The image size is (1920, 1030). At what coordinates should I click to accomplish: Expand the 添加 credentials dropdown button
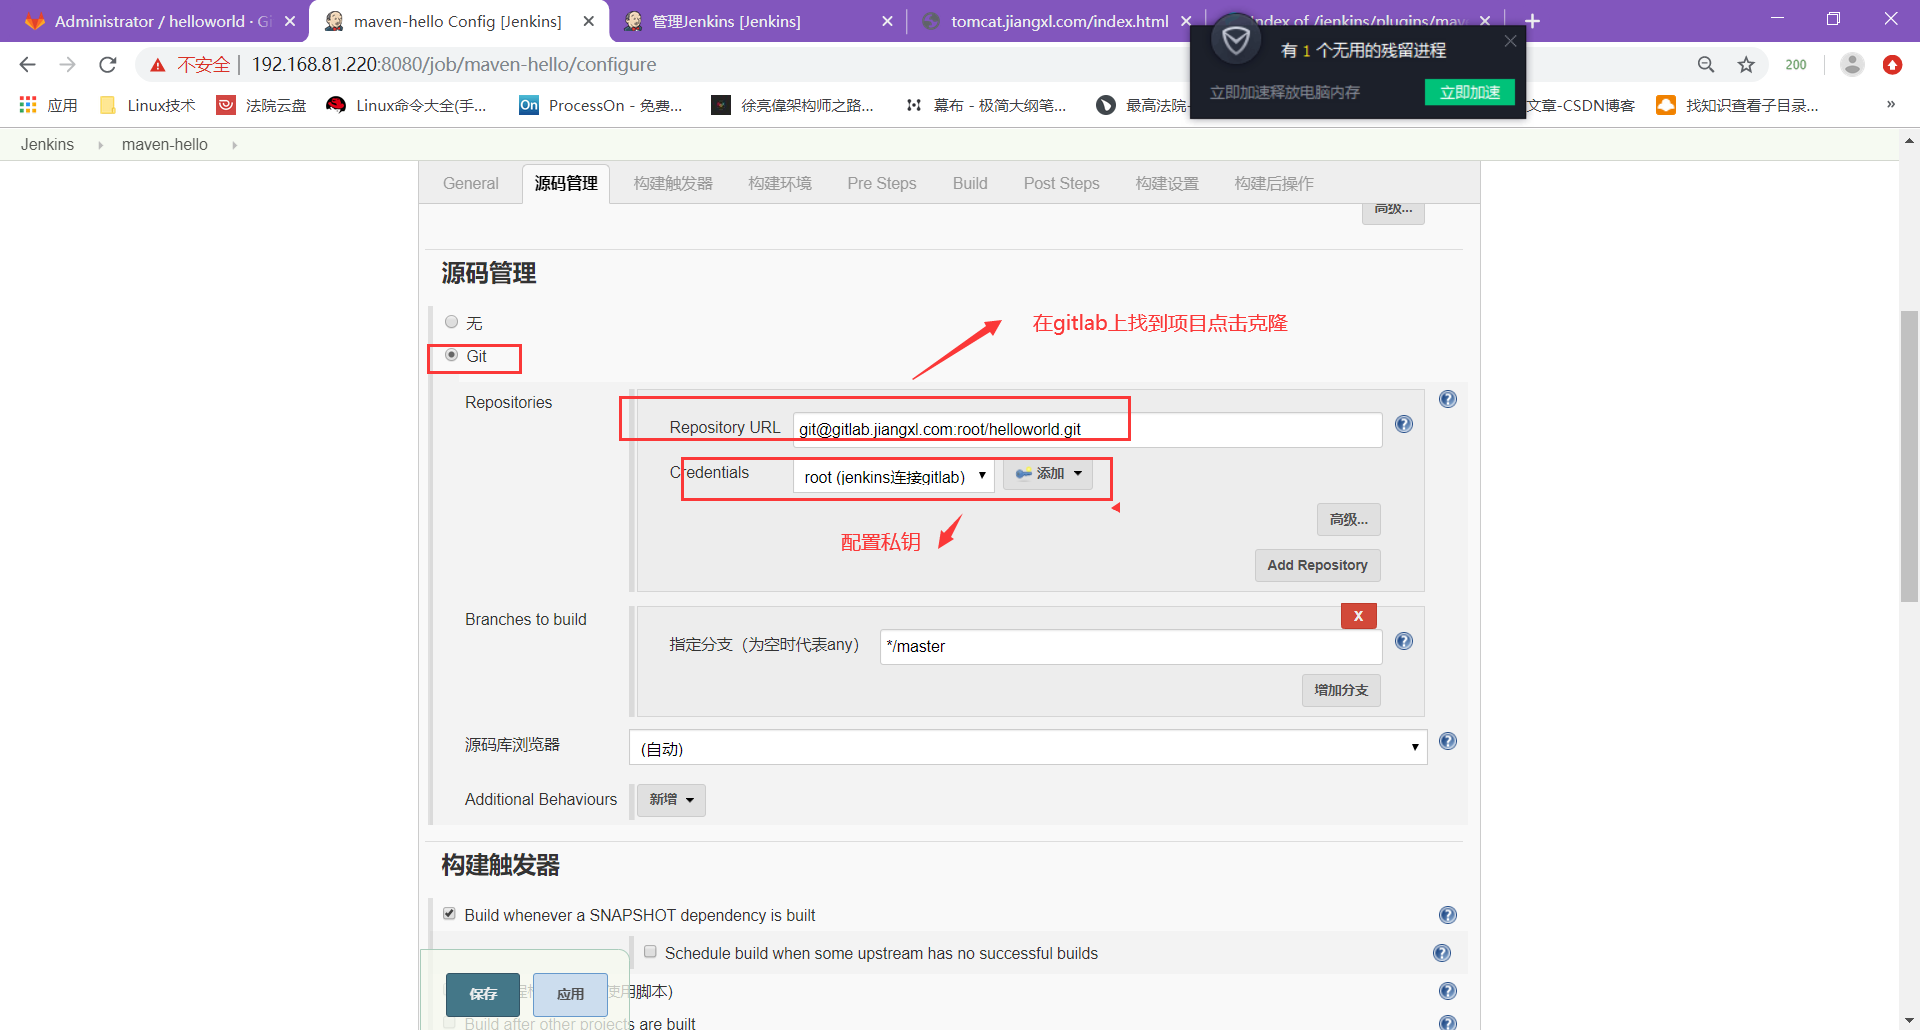pyautogui.click(x=1048, y=474)
